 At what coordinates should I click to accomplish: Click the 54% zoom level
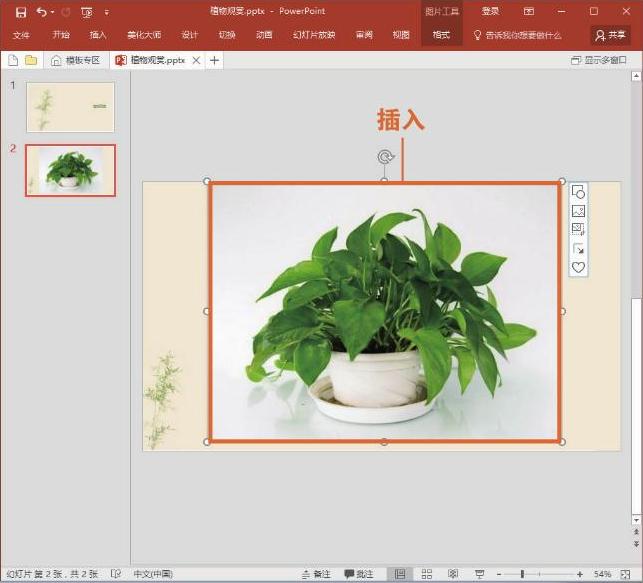602,574
